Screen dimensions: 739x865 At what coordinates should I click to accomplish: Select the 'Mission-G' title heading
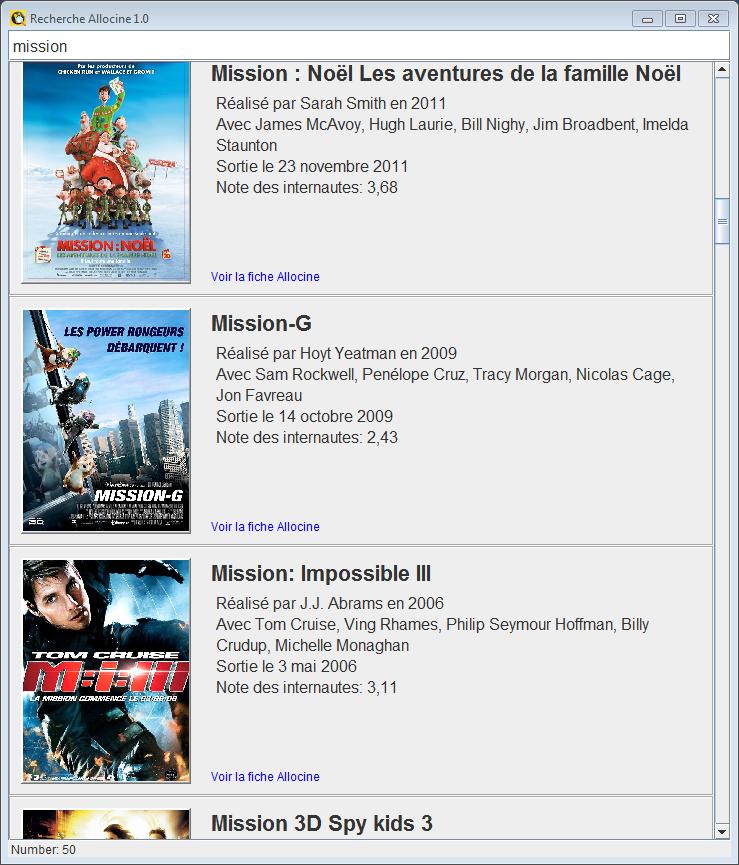pos(261,323)
